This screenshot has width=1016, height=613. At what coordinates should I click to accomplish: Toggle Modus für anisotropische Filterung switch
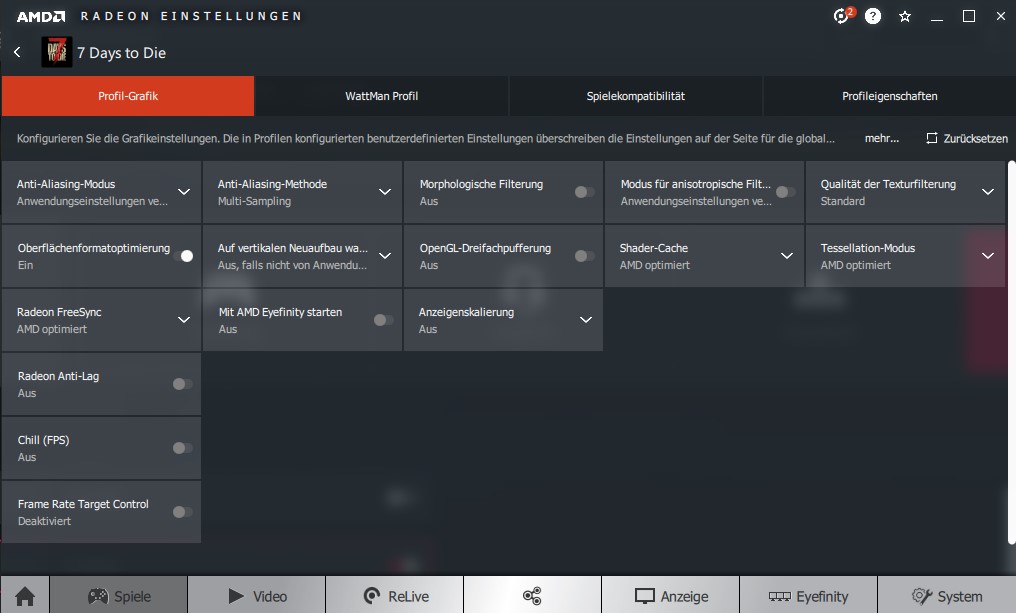point(785,192)
